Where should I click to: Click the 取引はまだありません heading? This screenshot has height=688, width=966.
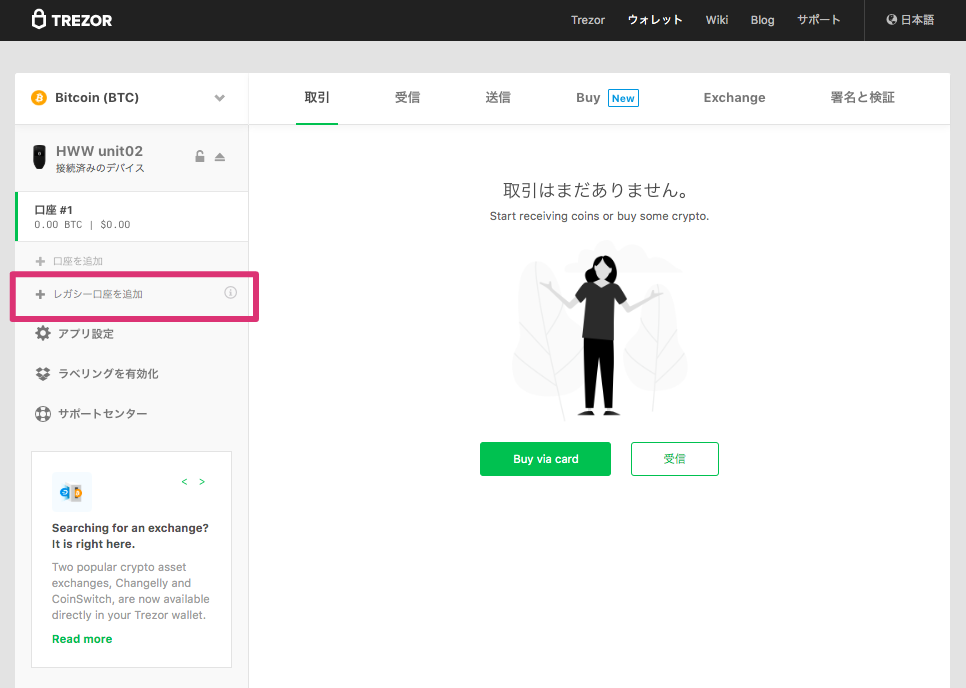point(596,190)
